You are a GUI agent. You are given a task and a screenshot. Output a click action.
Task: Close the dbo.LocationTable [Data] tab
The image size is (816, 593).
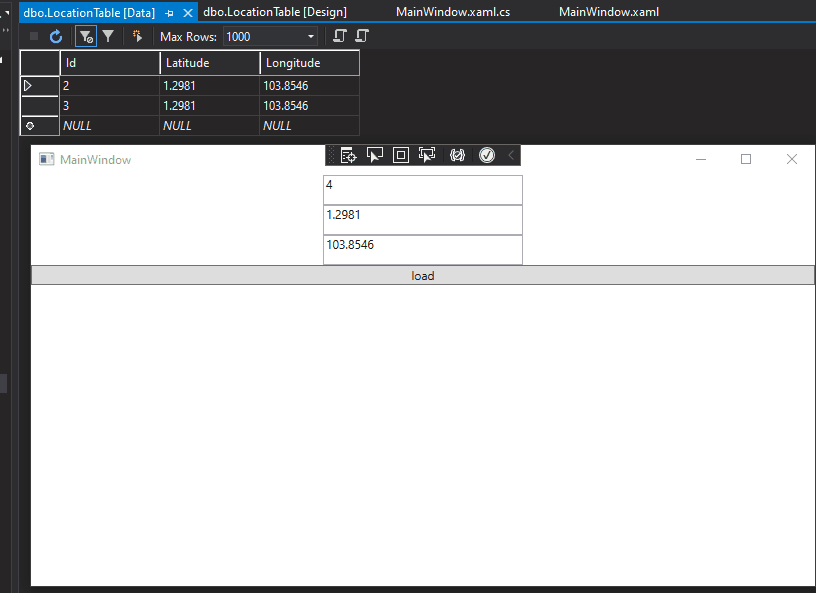pyautogui.click(x=188, y=13)
